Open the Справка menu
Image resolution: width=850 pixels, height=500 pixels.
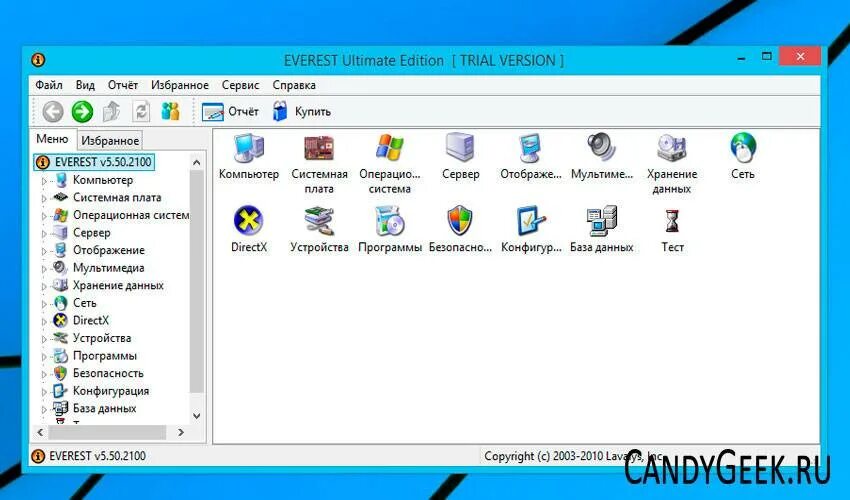click(x=294, y=85)
